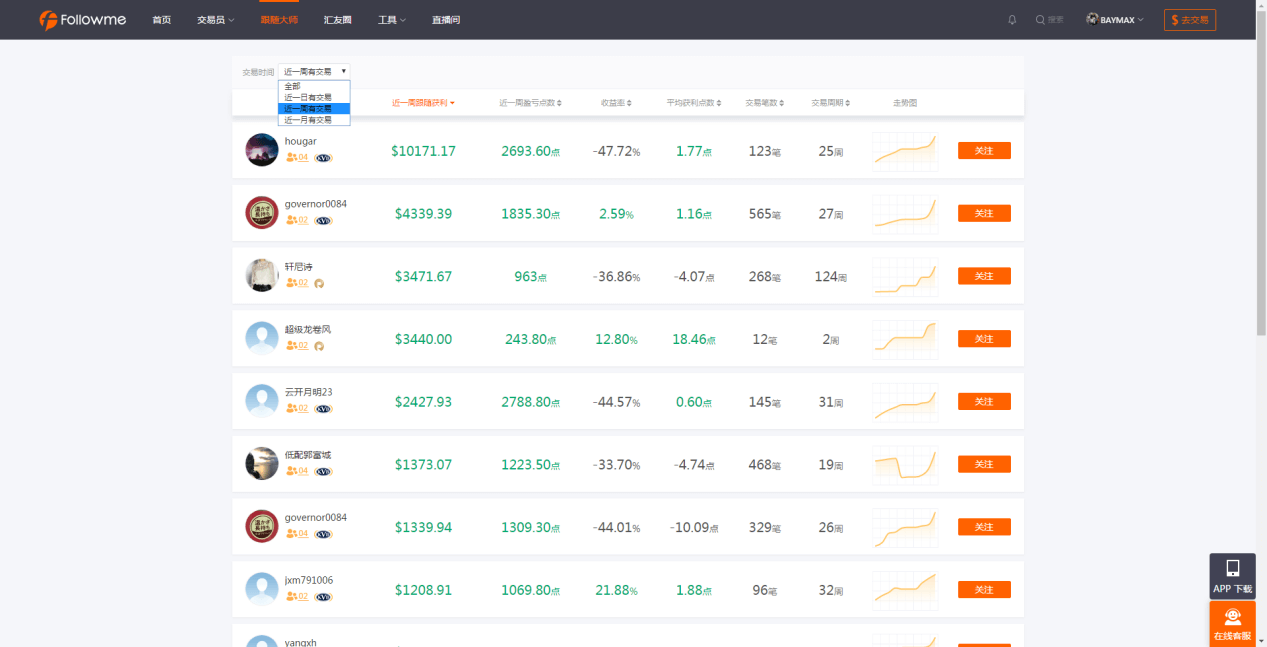Viewport: 1267px width, 647px height.
Task: Click 超级龙卷风's 12.80% return value
Action: point(616,340)
